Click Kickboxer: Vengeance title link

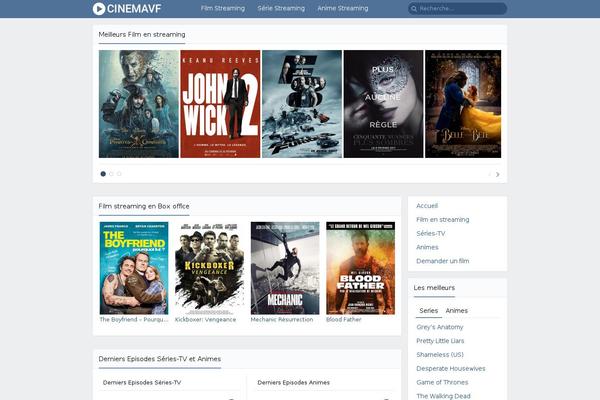[205, 320]
